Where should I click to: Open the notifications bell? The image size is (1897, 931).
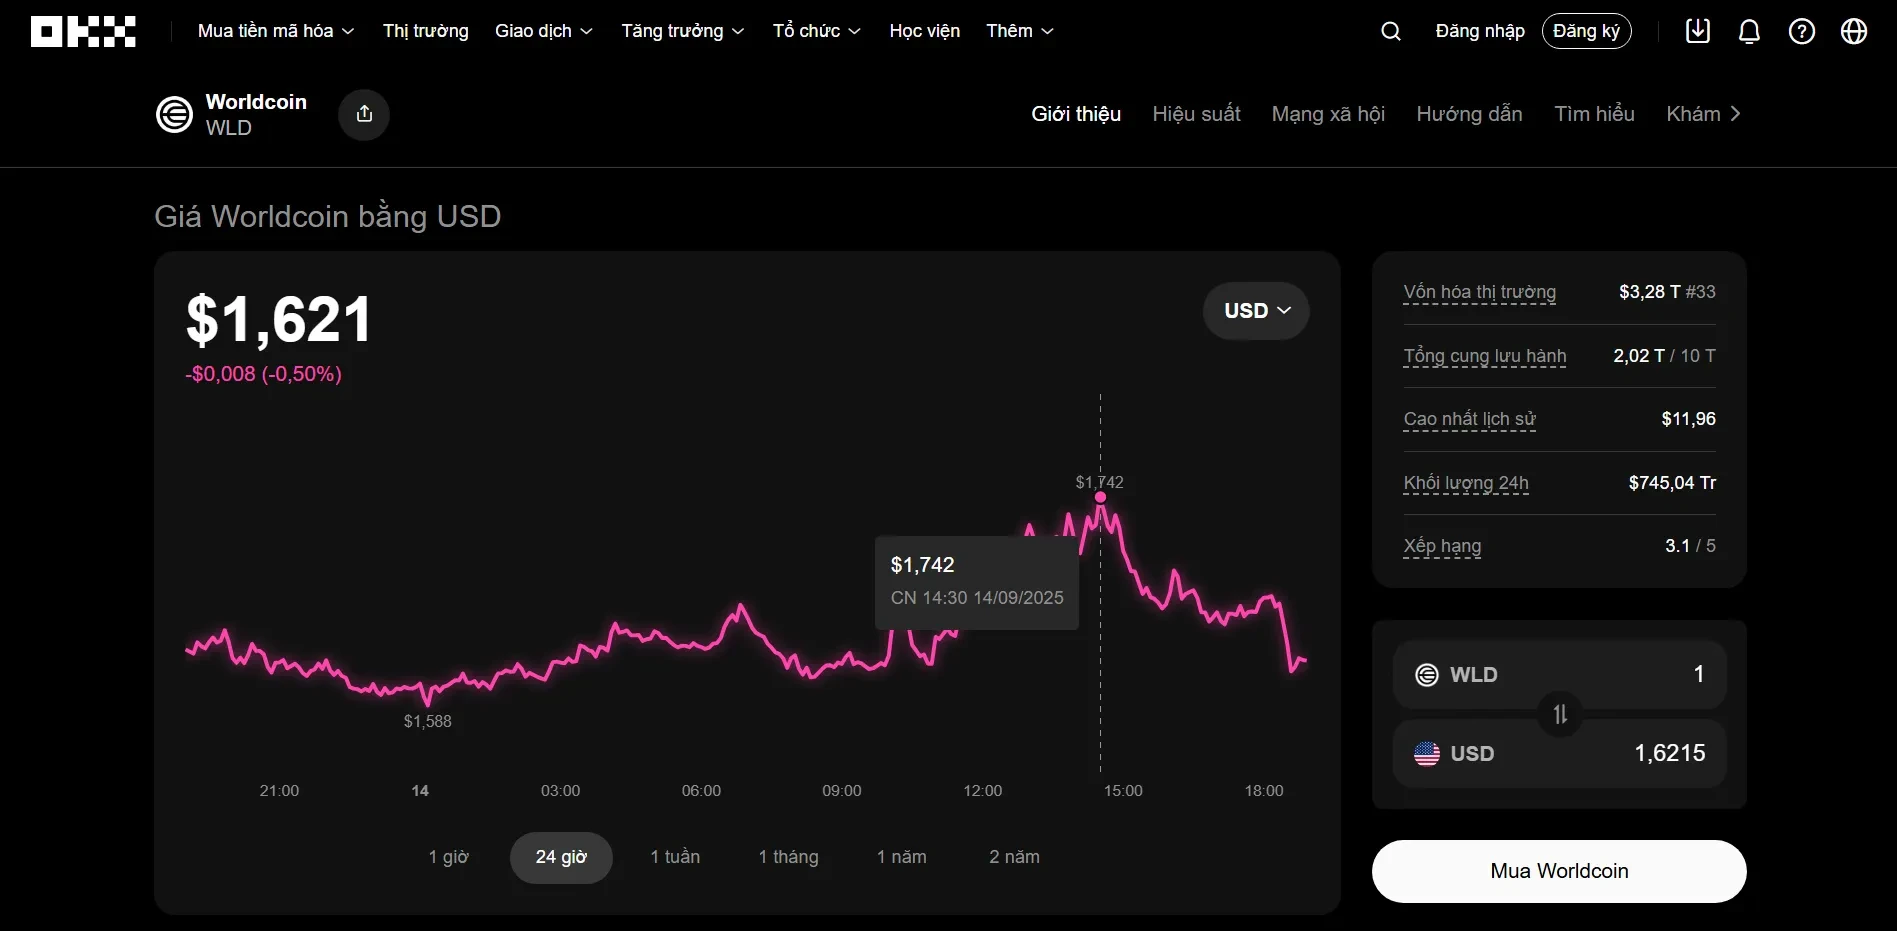coord(1749,32)
